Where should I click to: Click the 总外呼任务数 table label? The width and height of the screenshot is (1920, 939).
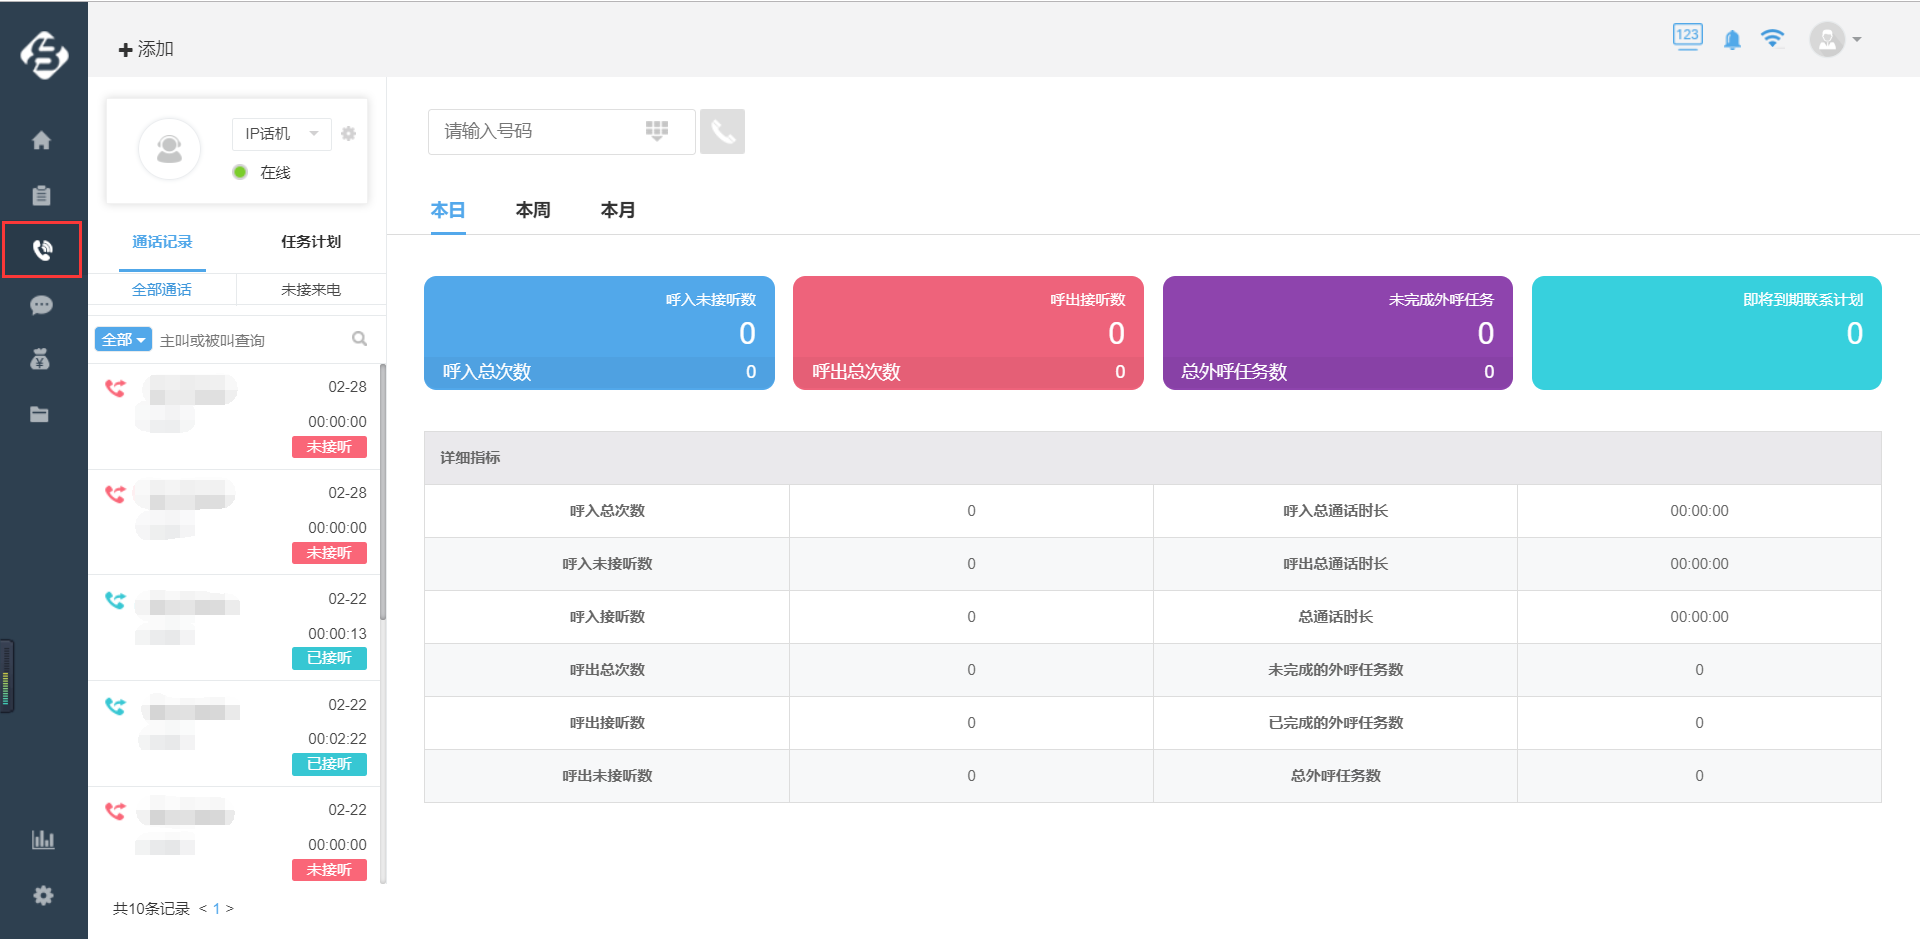[1335, 776]
